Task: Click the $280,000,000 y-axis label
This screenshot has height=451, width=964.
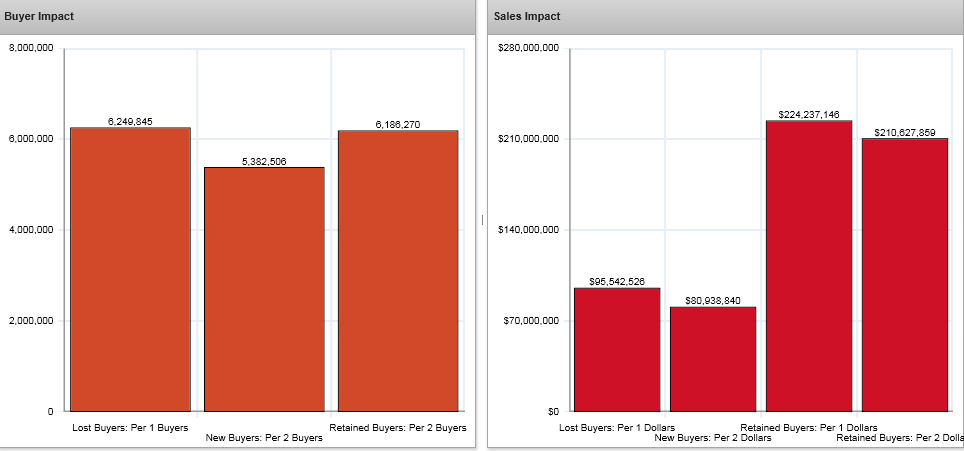Action: point(528,48)
